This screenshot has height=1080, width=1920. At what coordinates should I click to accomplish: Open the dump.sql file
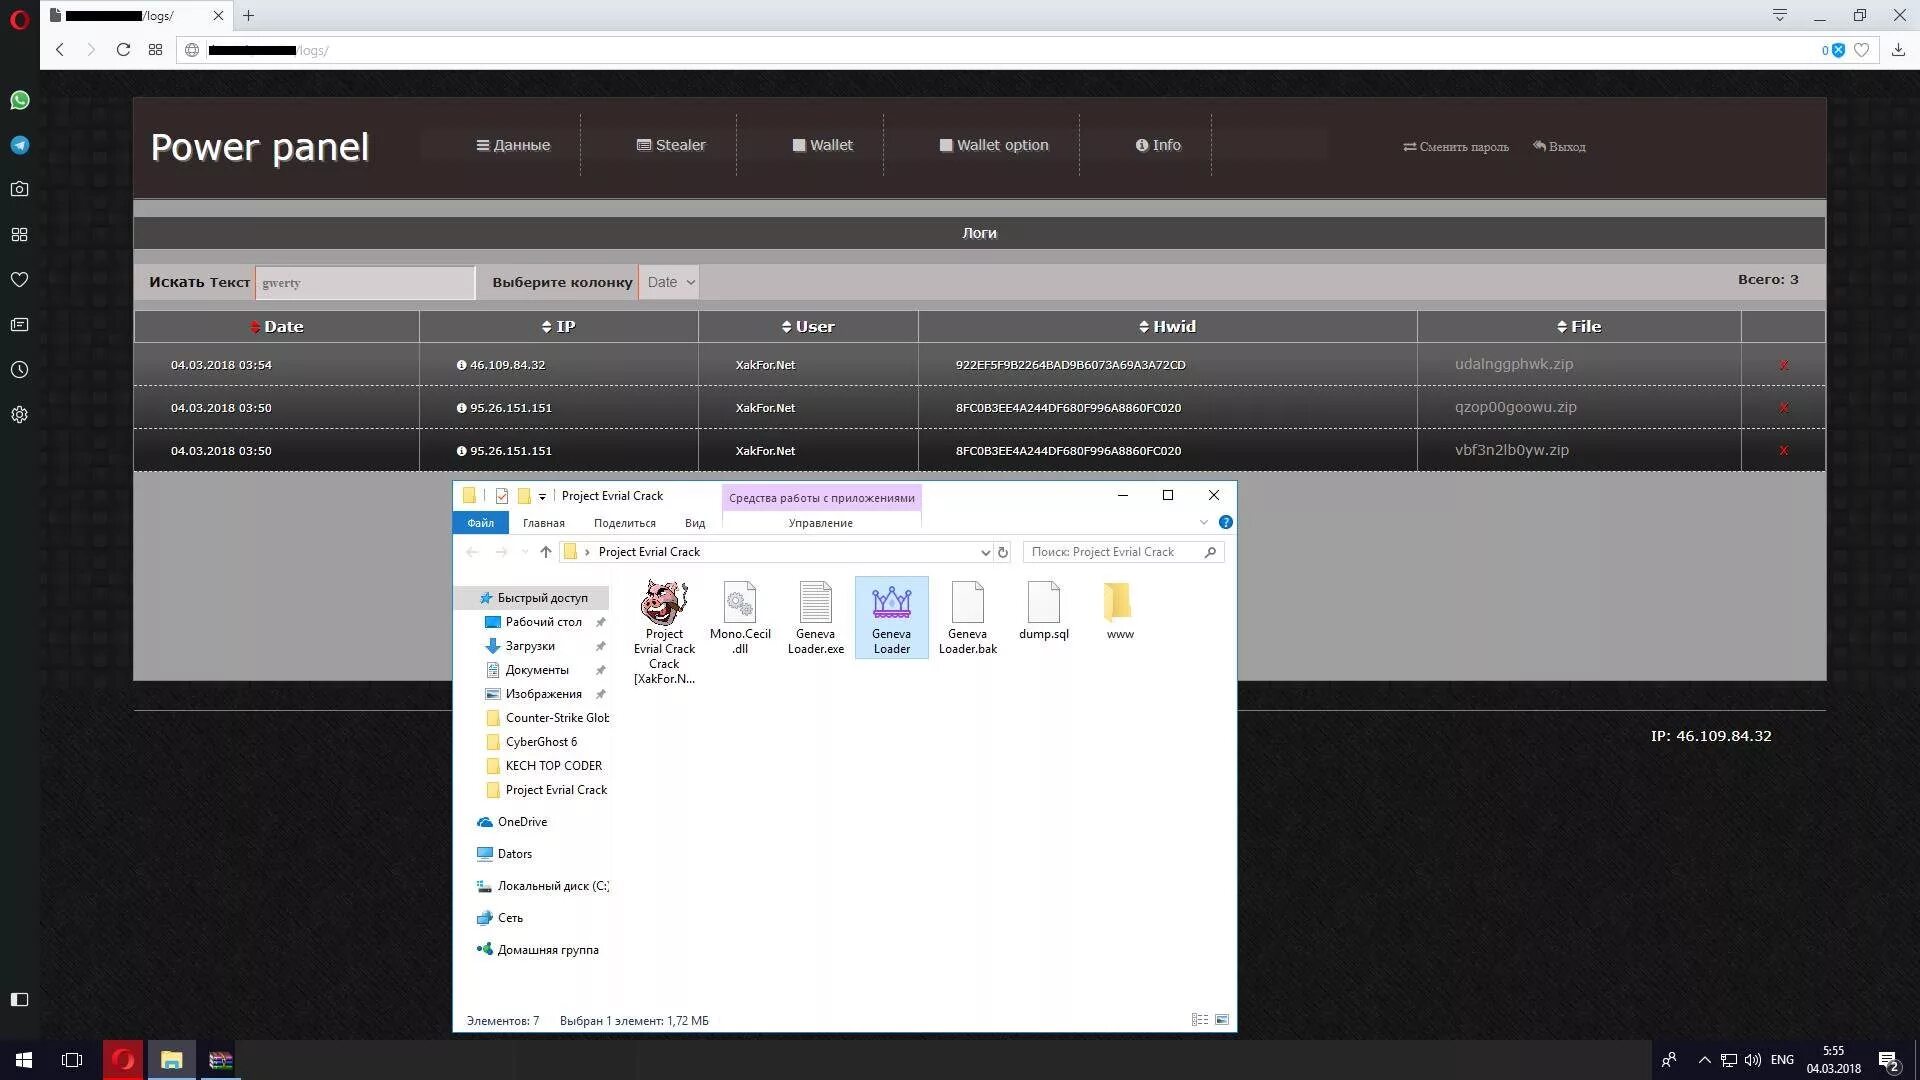1043,611
